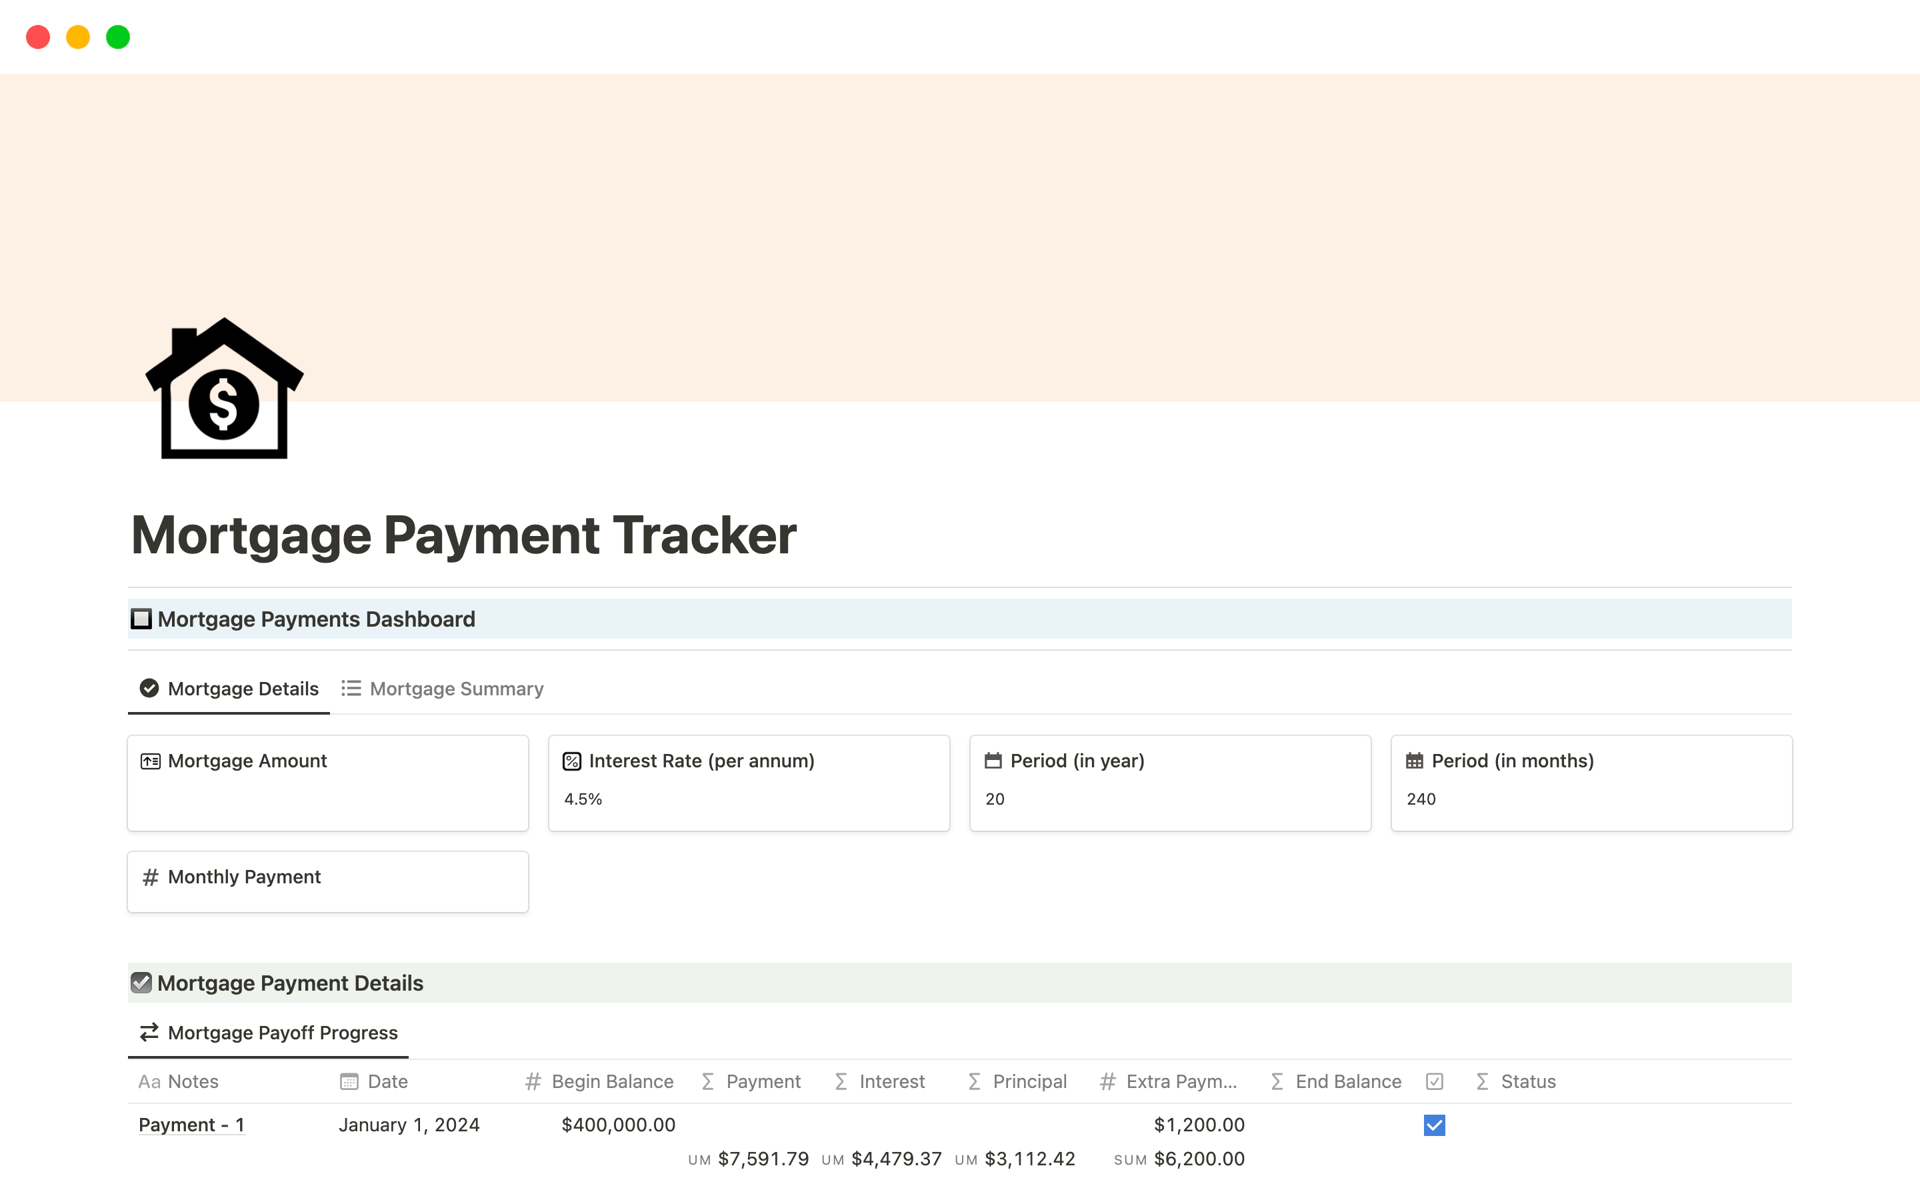Open the Payment - 1 page
Image resolution: width=1920 pixels, height=1200 pixels.
pyautogui.click(x=191, y=1124)
